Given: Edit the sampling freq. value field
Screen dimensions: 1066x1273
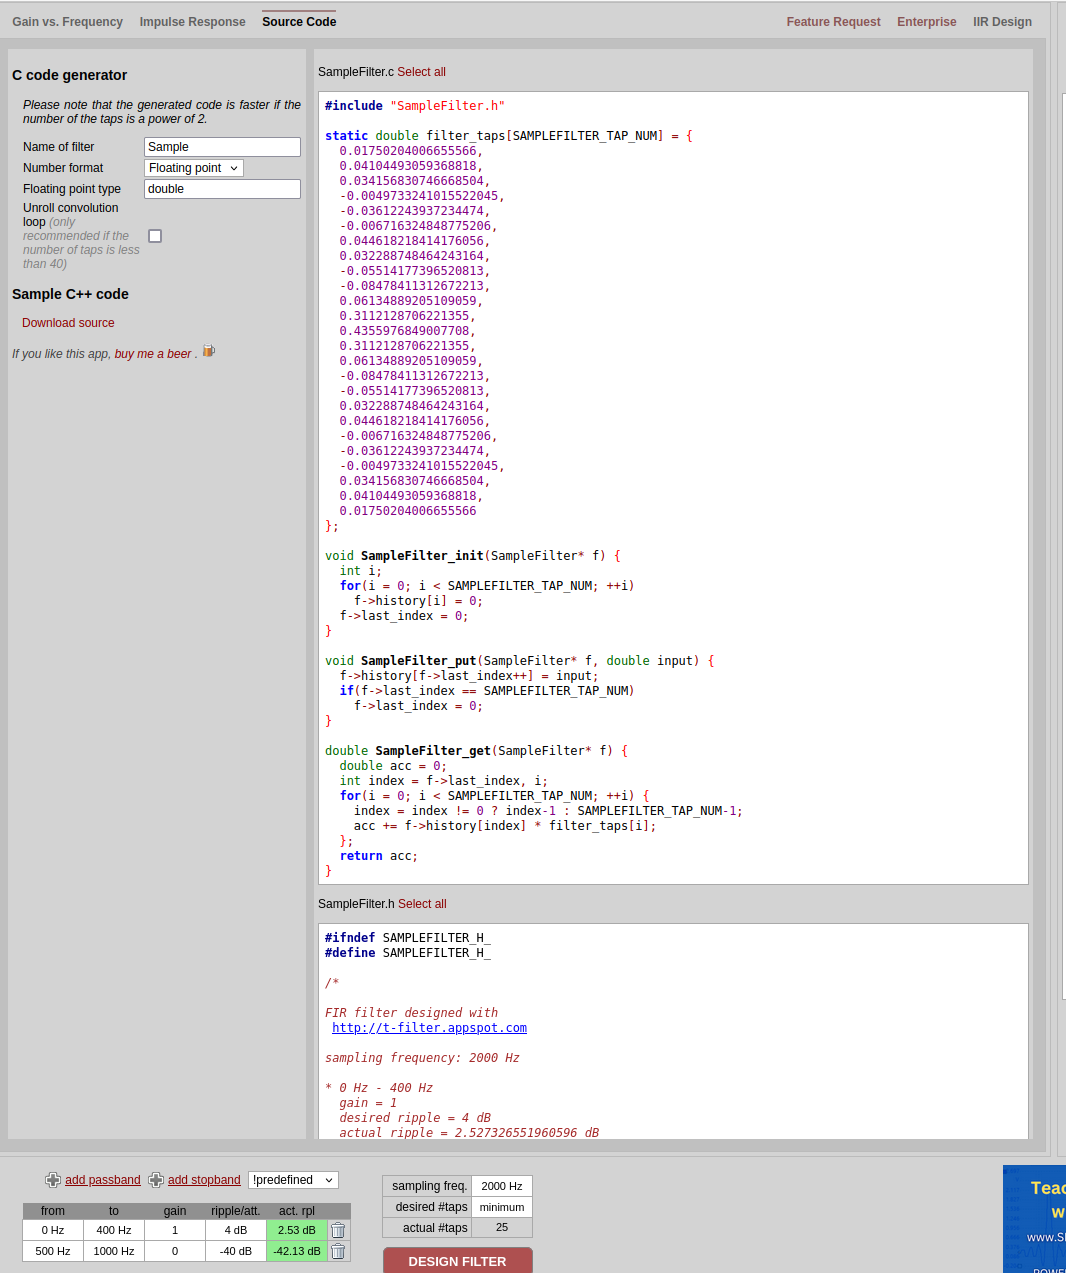Looking at the screenshot, I should click(x=501, y=1186).
